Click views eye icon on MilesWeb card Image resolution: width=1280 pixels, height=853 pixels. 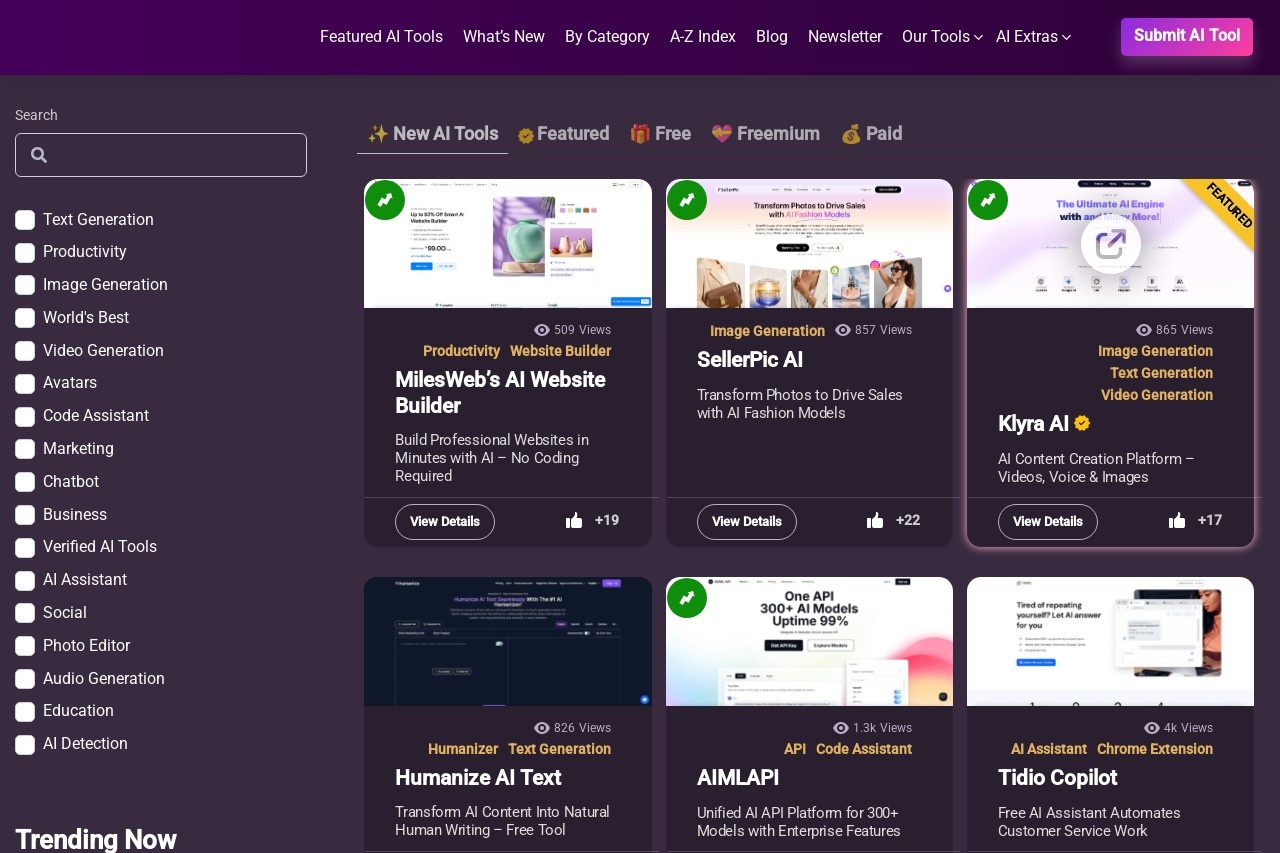tap(542, 330)
